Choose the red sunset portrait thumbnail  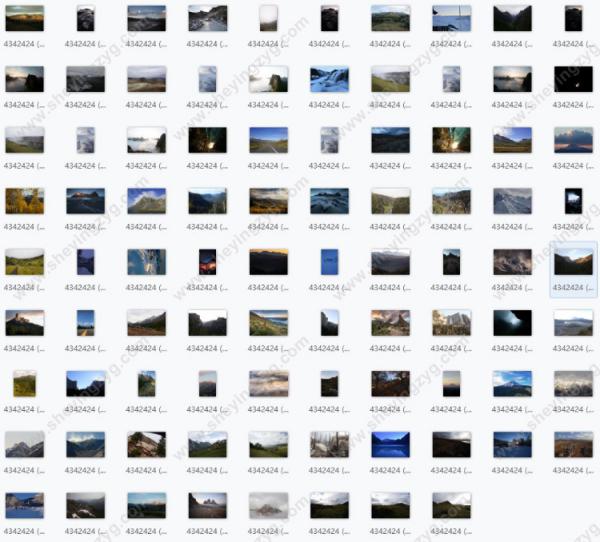207,262
